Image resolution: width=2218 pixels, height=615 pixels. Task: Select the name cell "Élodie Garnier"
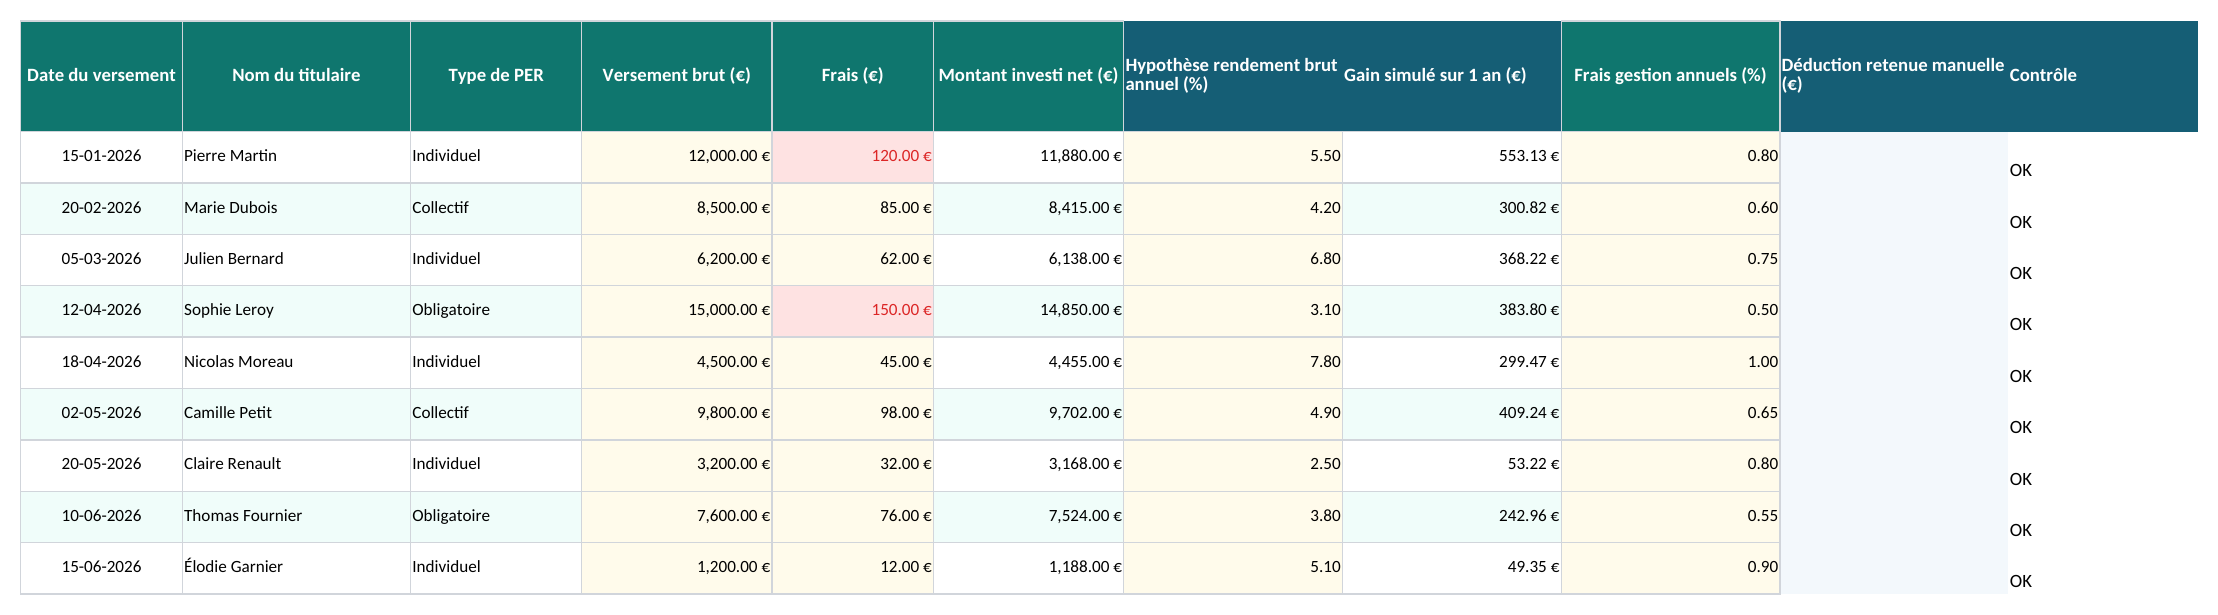(x=296, y=568)
